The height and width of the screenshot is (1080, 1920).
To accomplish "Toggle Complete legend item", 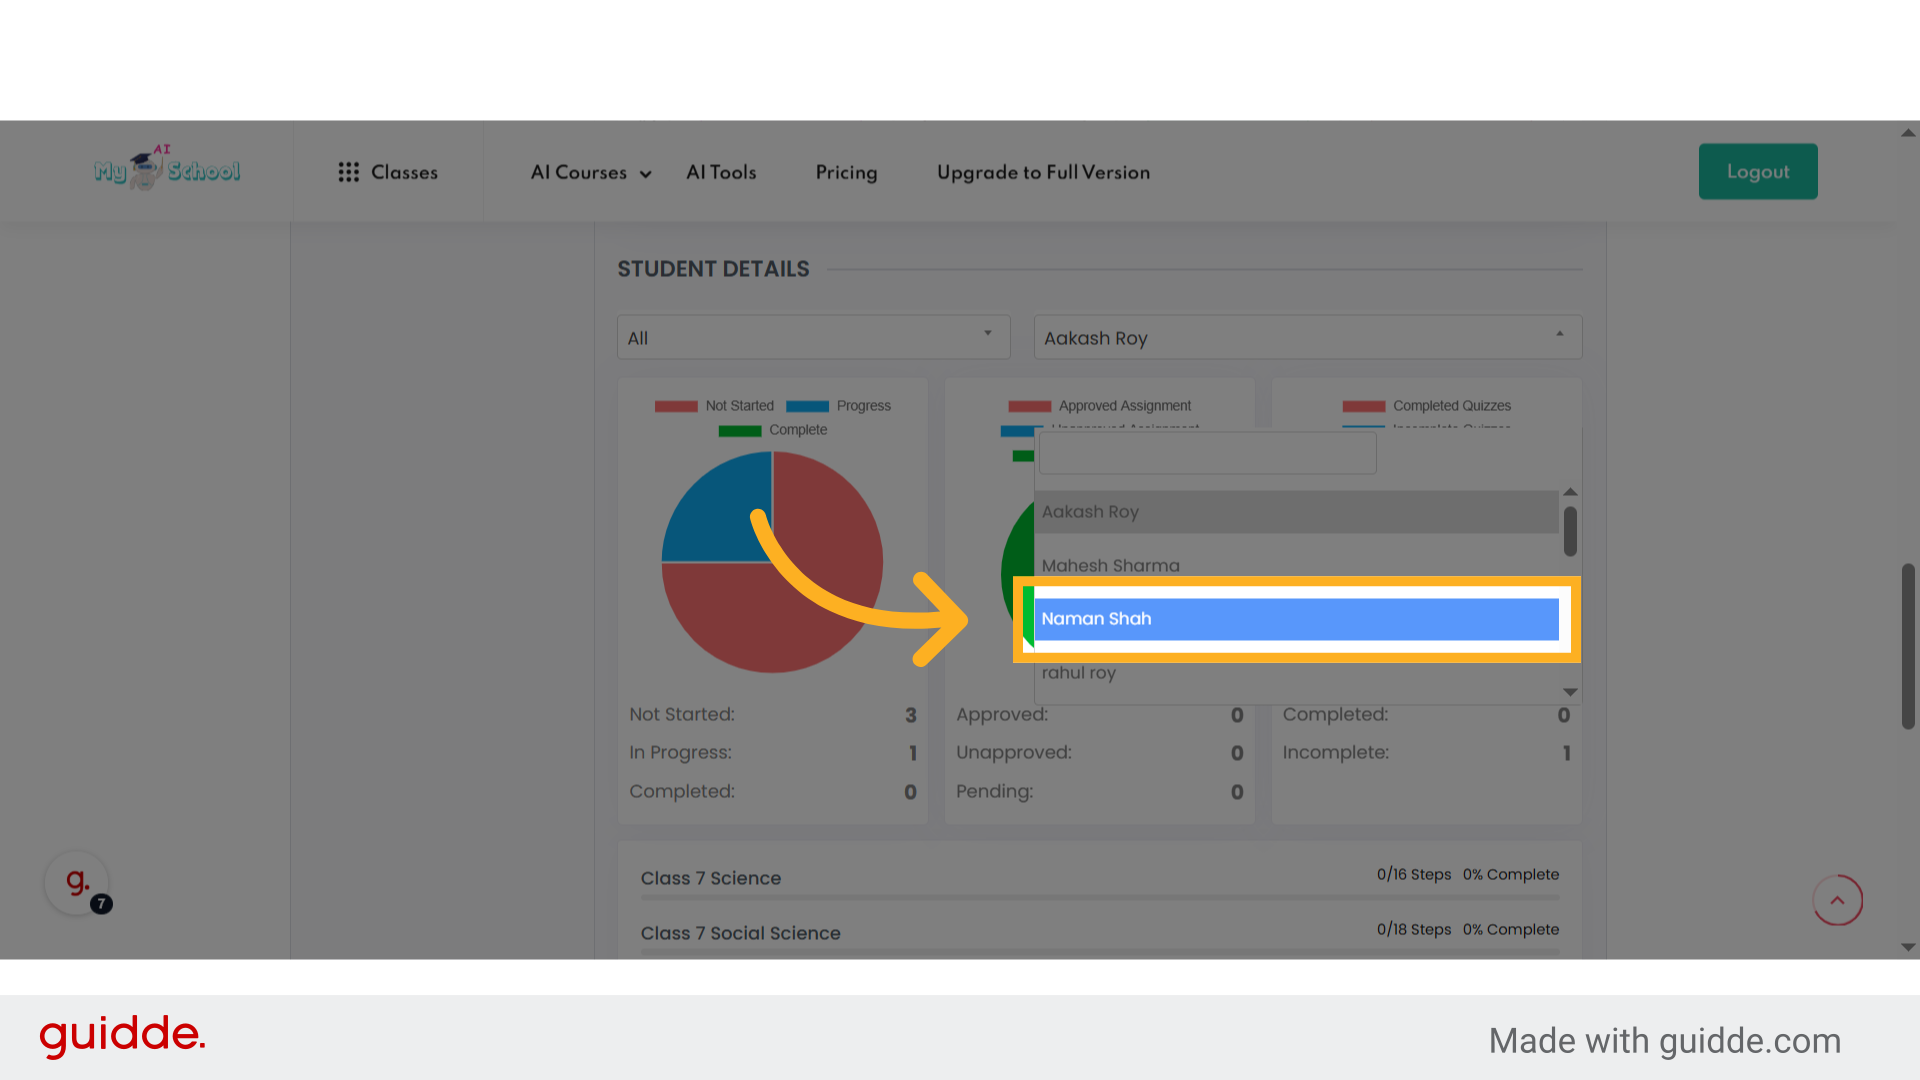I will (x=773, y=430).
